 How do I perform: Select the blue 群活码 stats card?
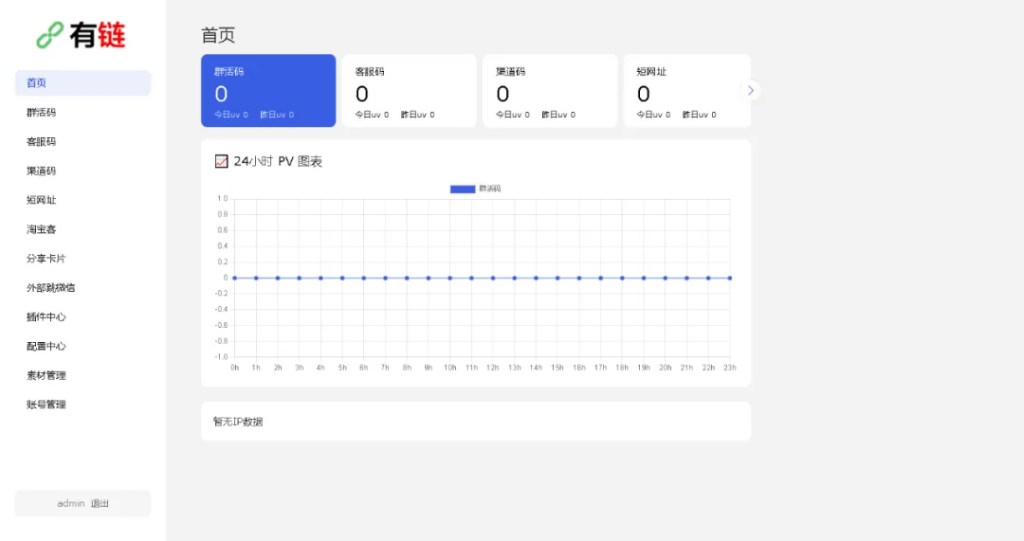(x=268, y=91)
